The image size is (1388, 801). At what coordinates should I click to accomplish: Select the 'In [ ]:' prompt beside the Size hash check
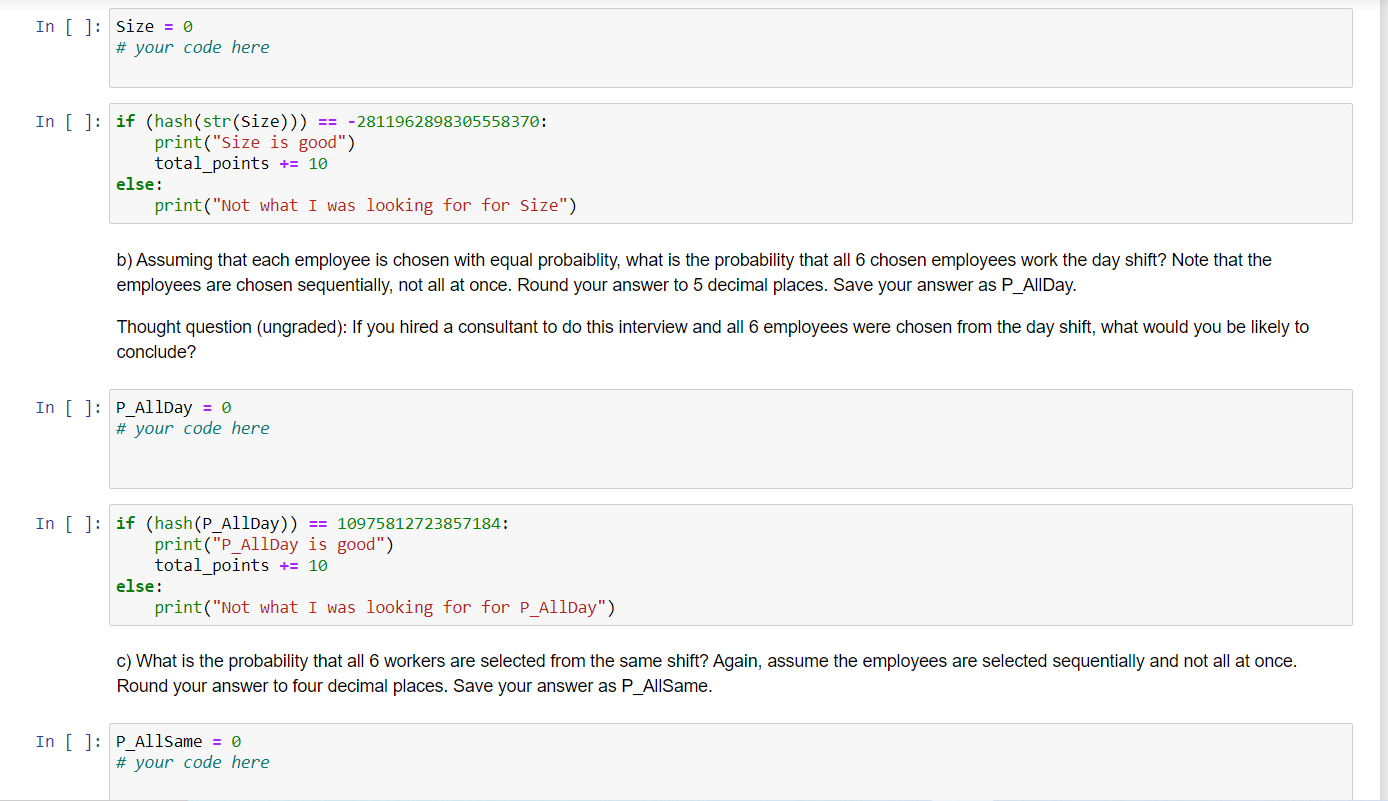(x=68, y=121)
